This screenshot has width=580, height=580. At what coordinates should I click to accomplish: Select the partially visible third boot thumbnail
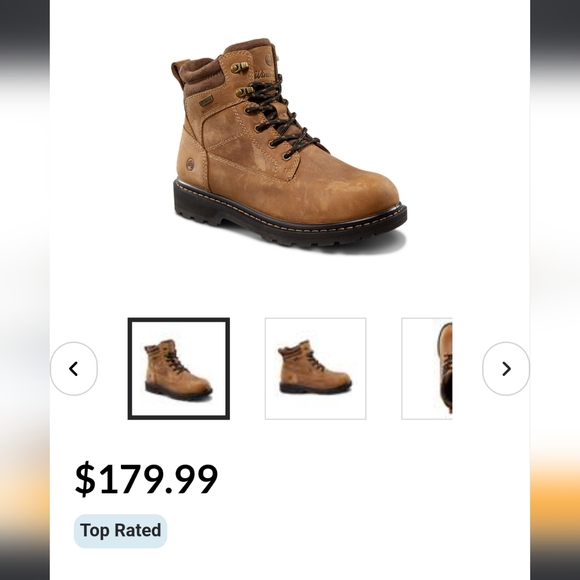(427, 368)
